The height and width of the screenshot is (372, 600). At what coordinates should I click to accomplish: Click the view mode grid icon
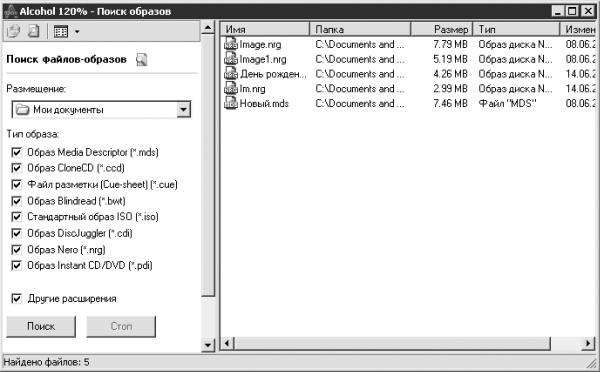pos(61,31)
